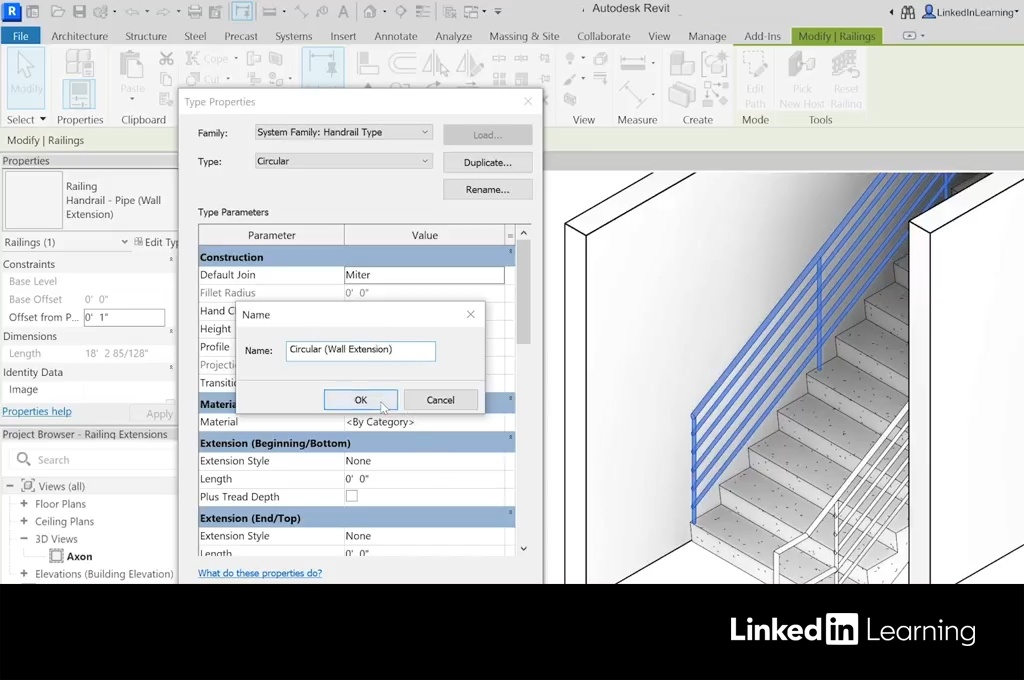
Task: Click Cancel in the Name dialog
Action: pos(440,400)
